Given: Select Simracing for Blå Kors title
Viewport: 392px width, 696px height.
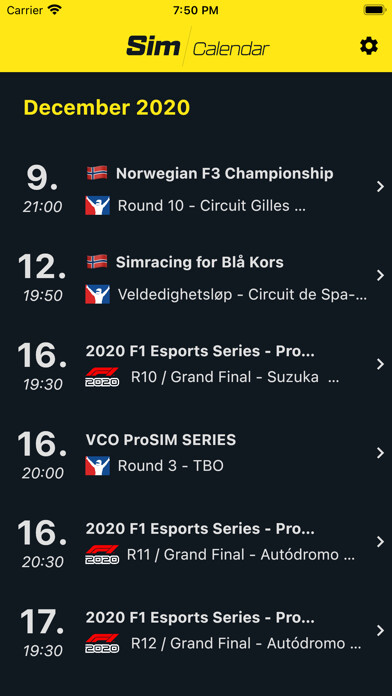Looking at the screenshot, I should pyautogui.click(x=200, y=262).
